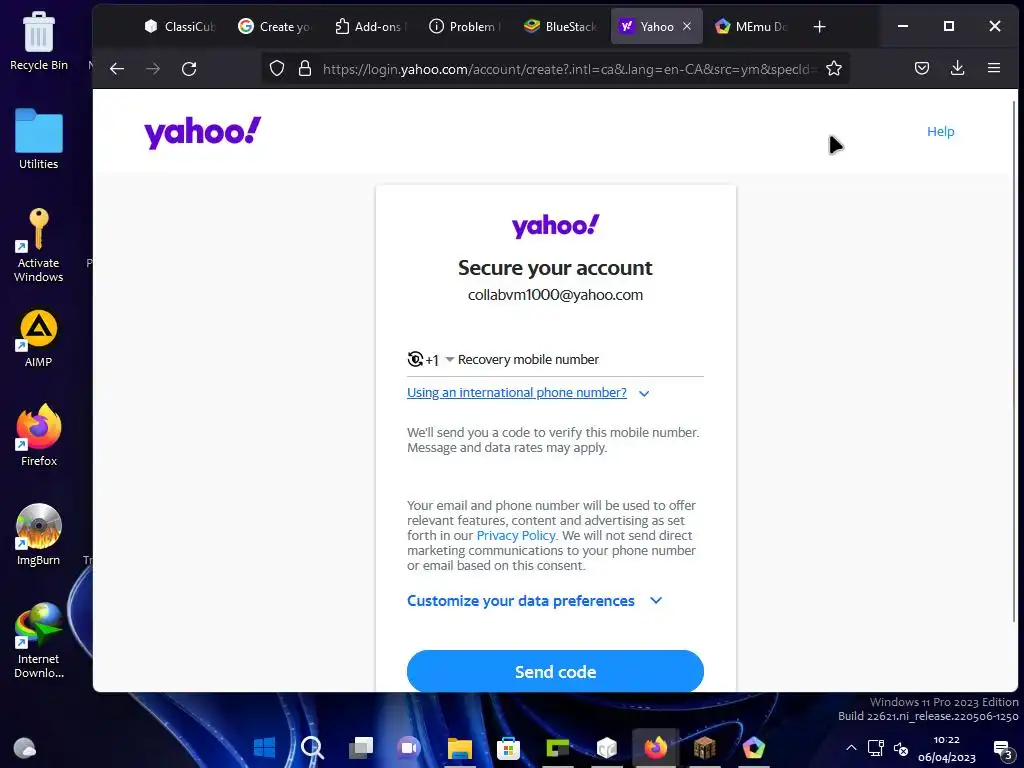
Task: Select the Internet Download Manager shortcut
Action: coord(39,640)
